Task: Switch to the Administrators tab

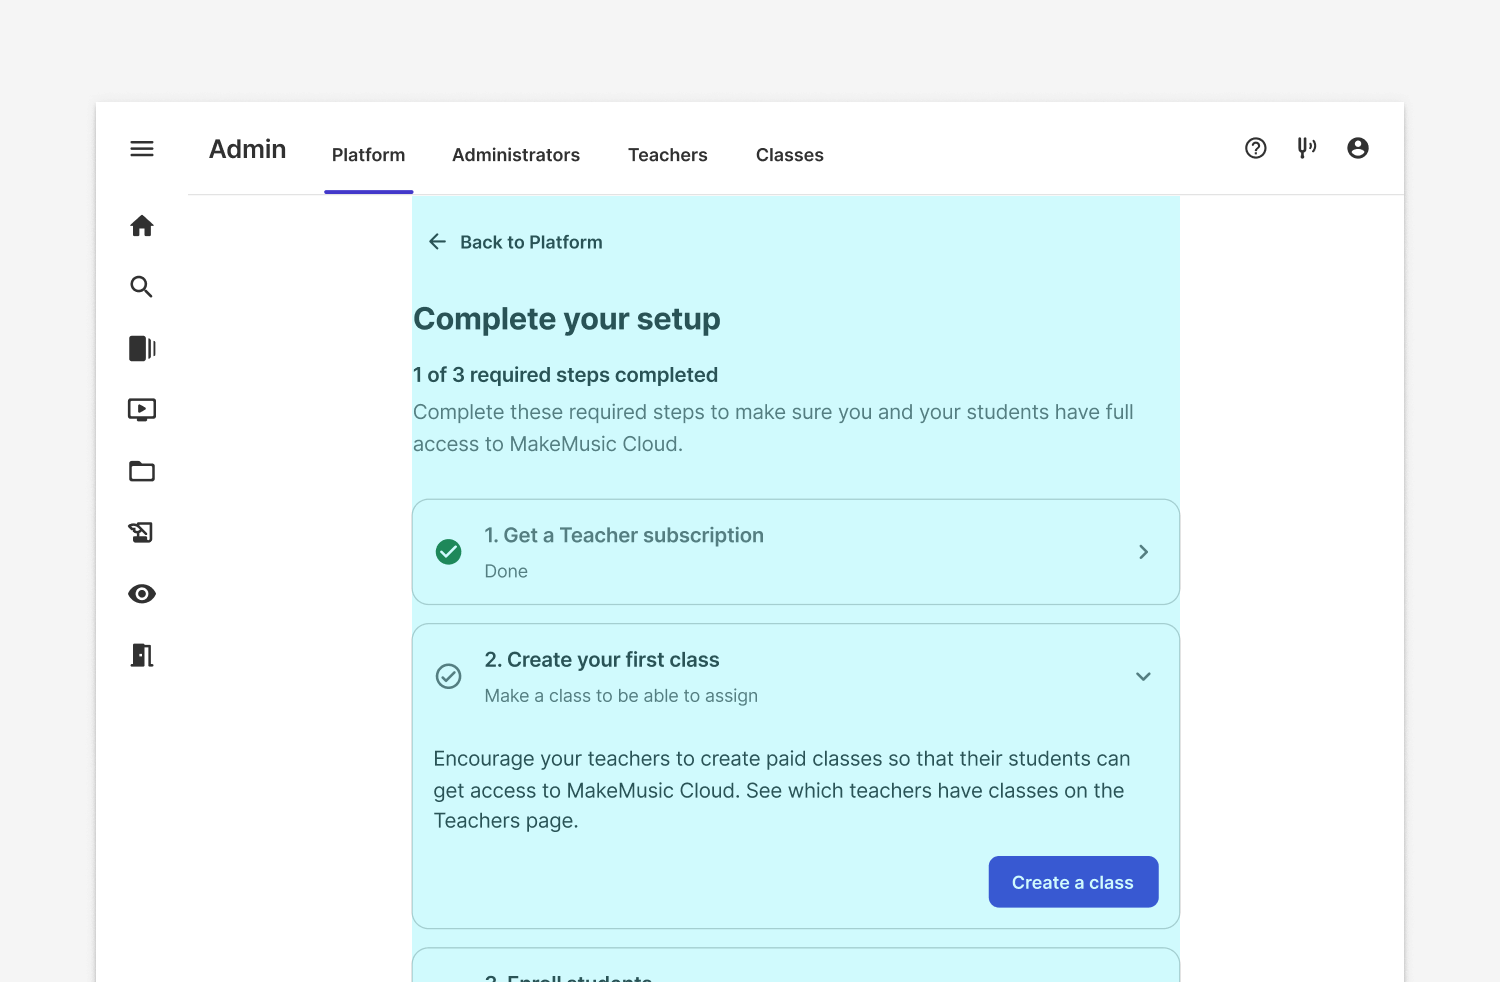Action: [x=516, y=155]
